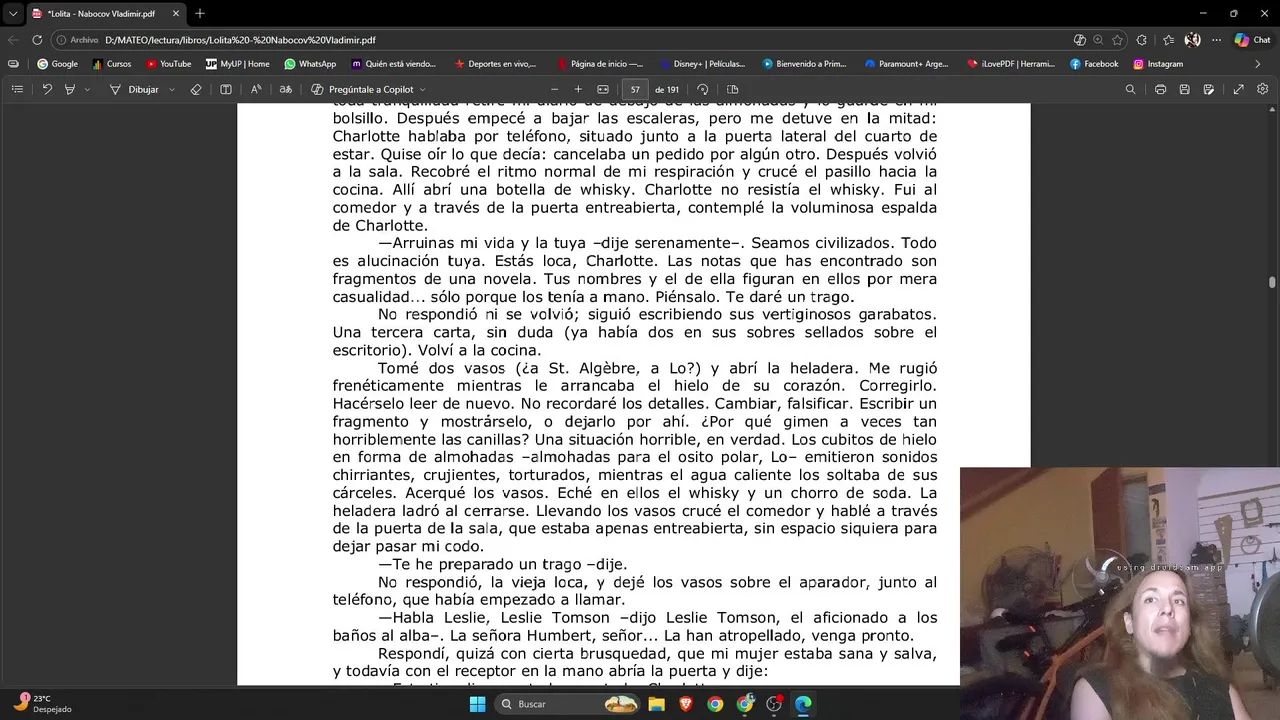
Task: Show more bookmarks overflow chevron
Action: tap(1258, 64)
